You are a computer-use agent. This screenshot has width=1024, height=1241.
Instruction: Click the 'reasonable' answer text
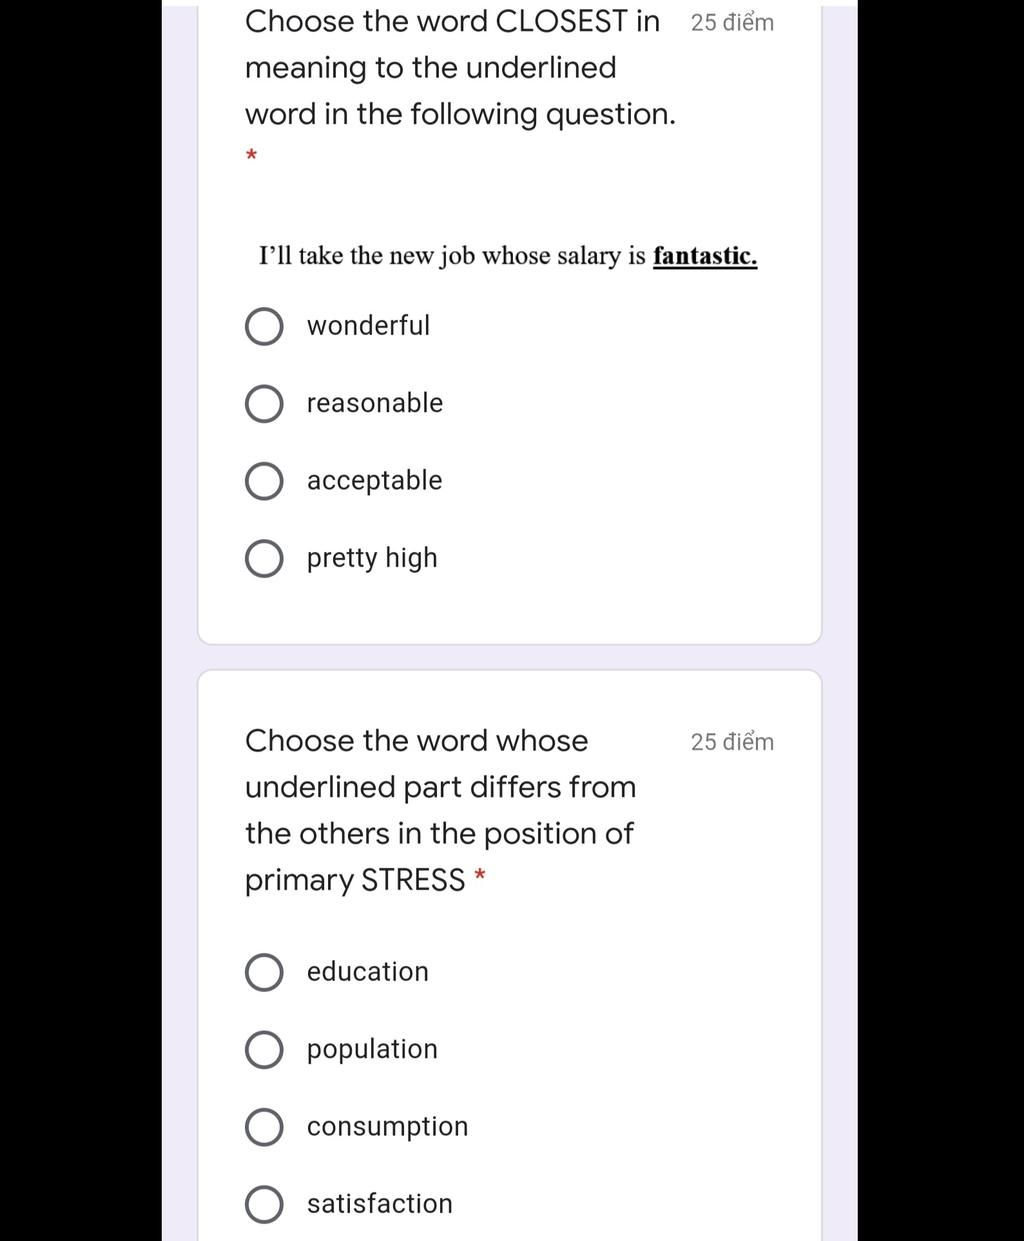pyautogui.click(x=375, y=403)
